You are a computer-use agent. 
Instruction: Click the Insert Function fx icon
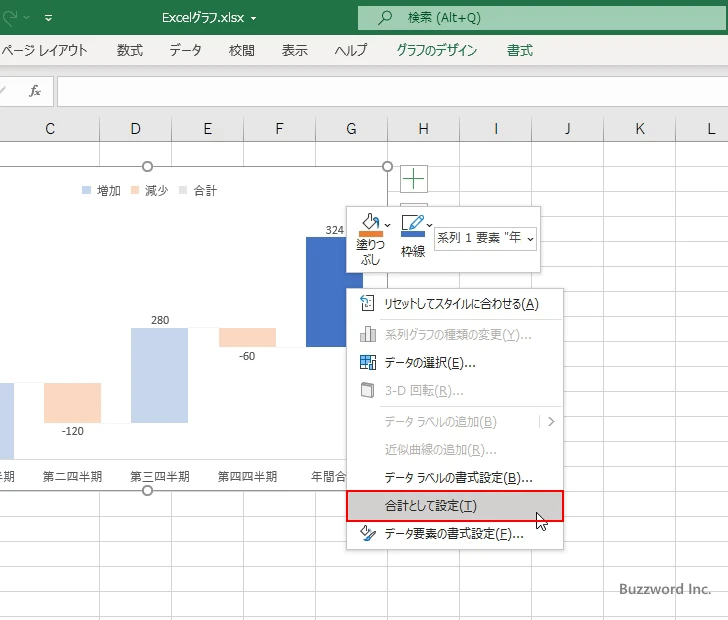35,91
